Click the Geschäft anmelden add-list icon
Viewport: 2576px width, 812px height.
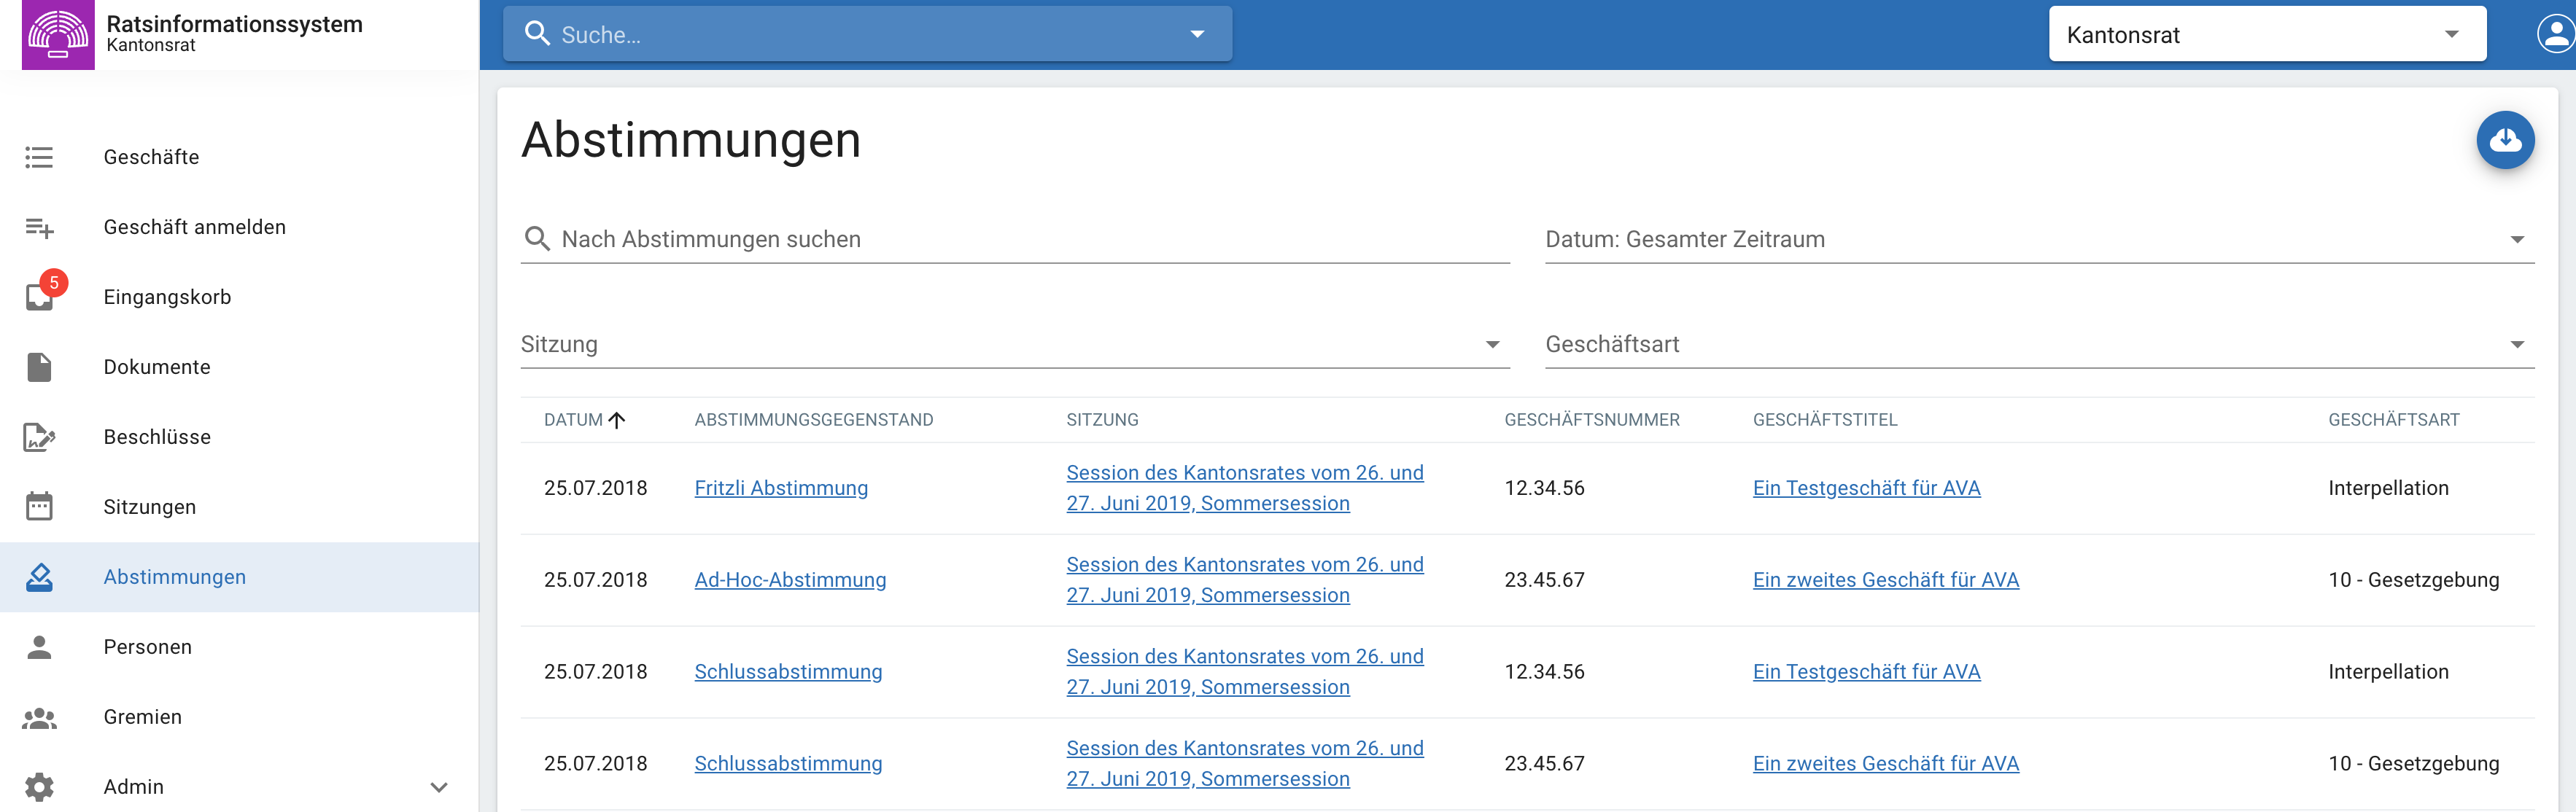[x=40, y=227]
